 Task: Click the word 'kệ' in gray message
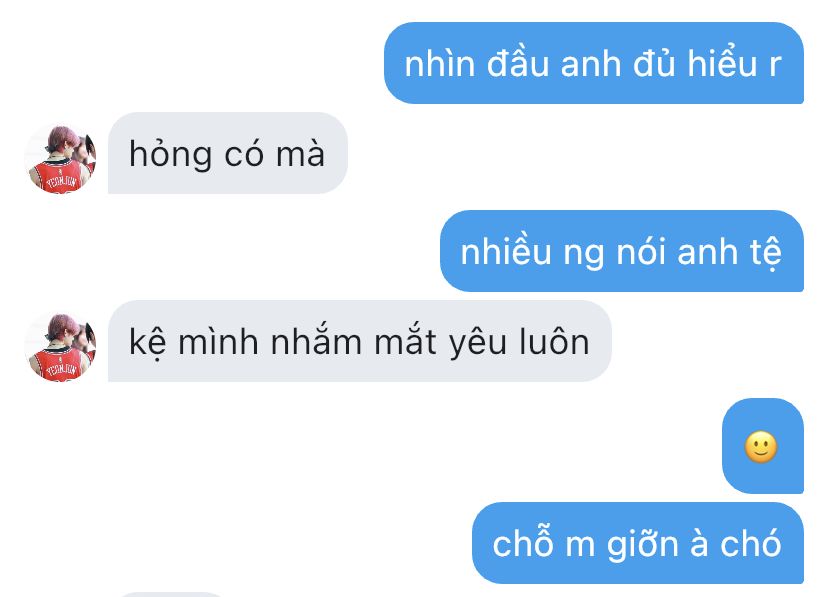tap(148, 343)
